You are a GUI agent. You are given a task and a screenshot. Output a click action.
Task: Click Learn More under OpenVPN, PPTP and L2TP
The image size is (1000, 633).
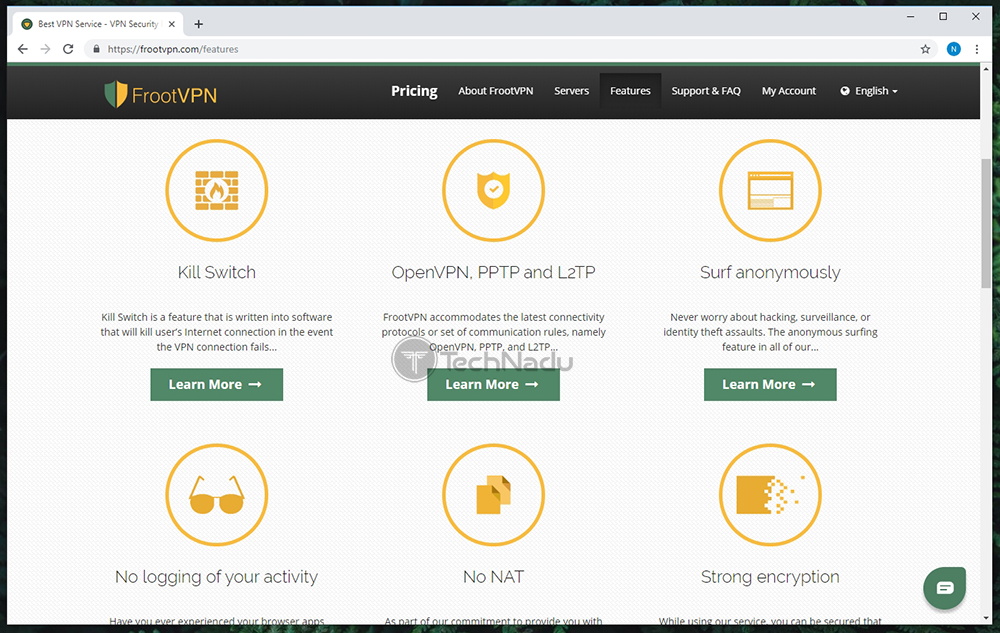494,384
